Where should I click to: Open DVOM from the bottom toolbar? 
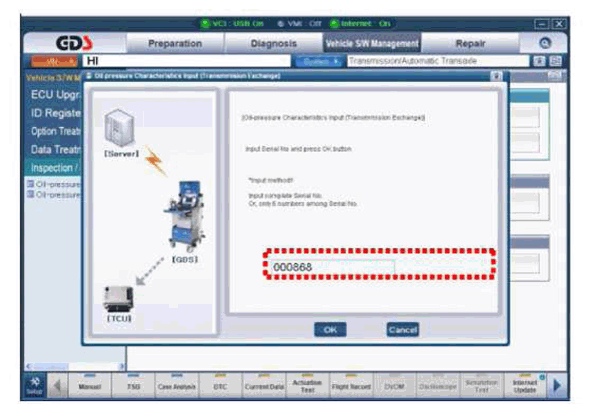click(395, 386)
